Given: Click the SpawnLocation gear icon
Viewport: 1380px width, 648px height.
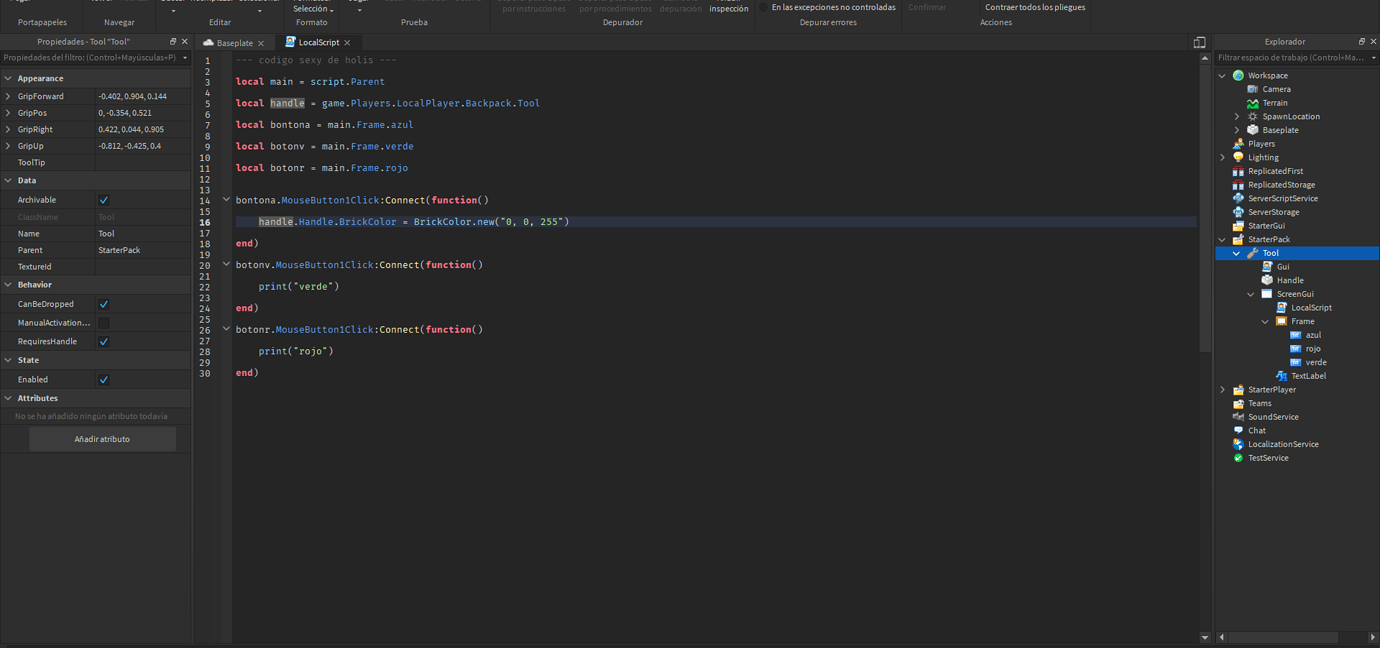Looking at the screenshot, I should click(x=1252, y=116).
